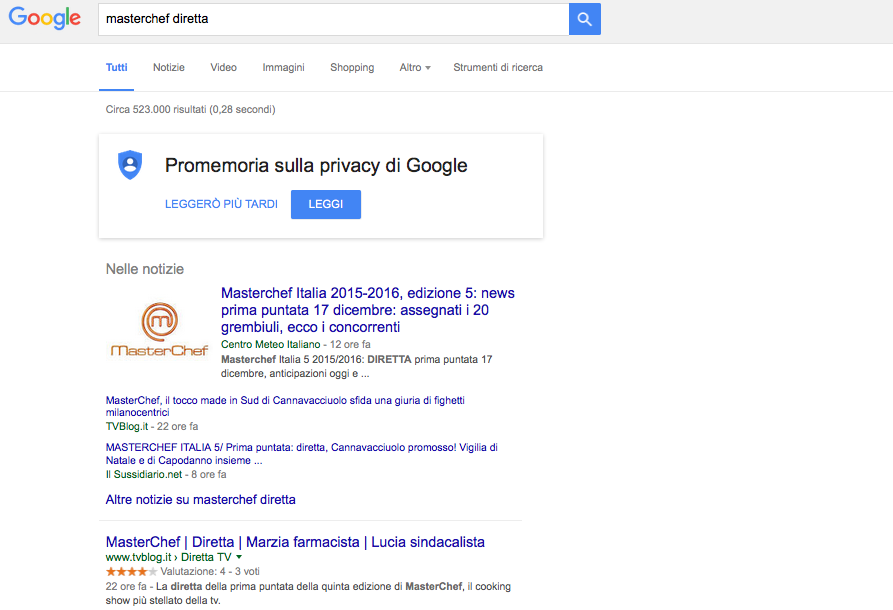The width and height of the screenshot is (893, 610).
Task: Choose Leggerò più tardi
Action: point(222,204)
